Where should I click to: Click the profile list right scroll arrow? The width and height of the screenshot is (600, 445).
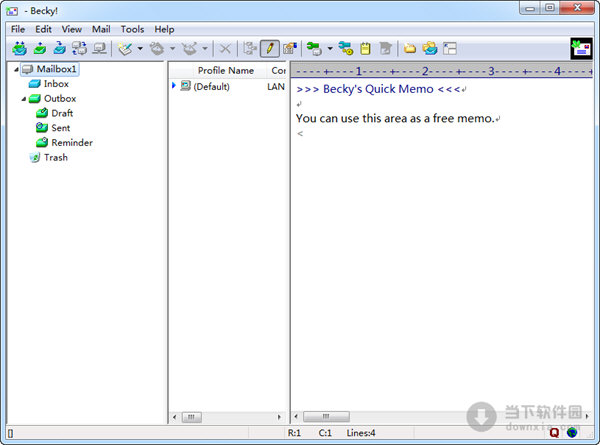[279, 417]
